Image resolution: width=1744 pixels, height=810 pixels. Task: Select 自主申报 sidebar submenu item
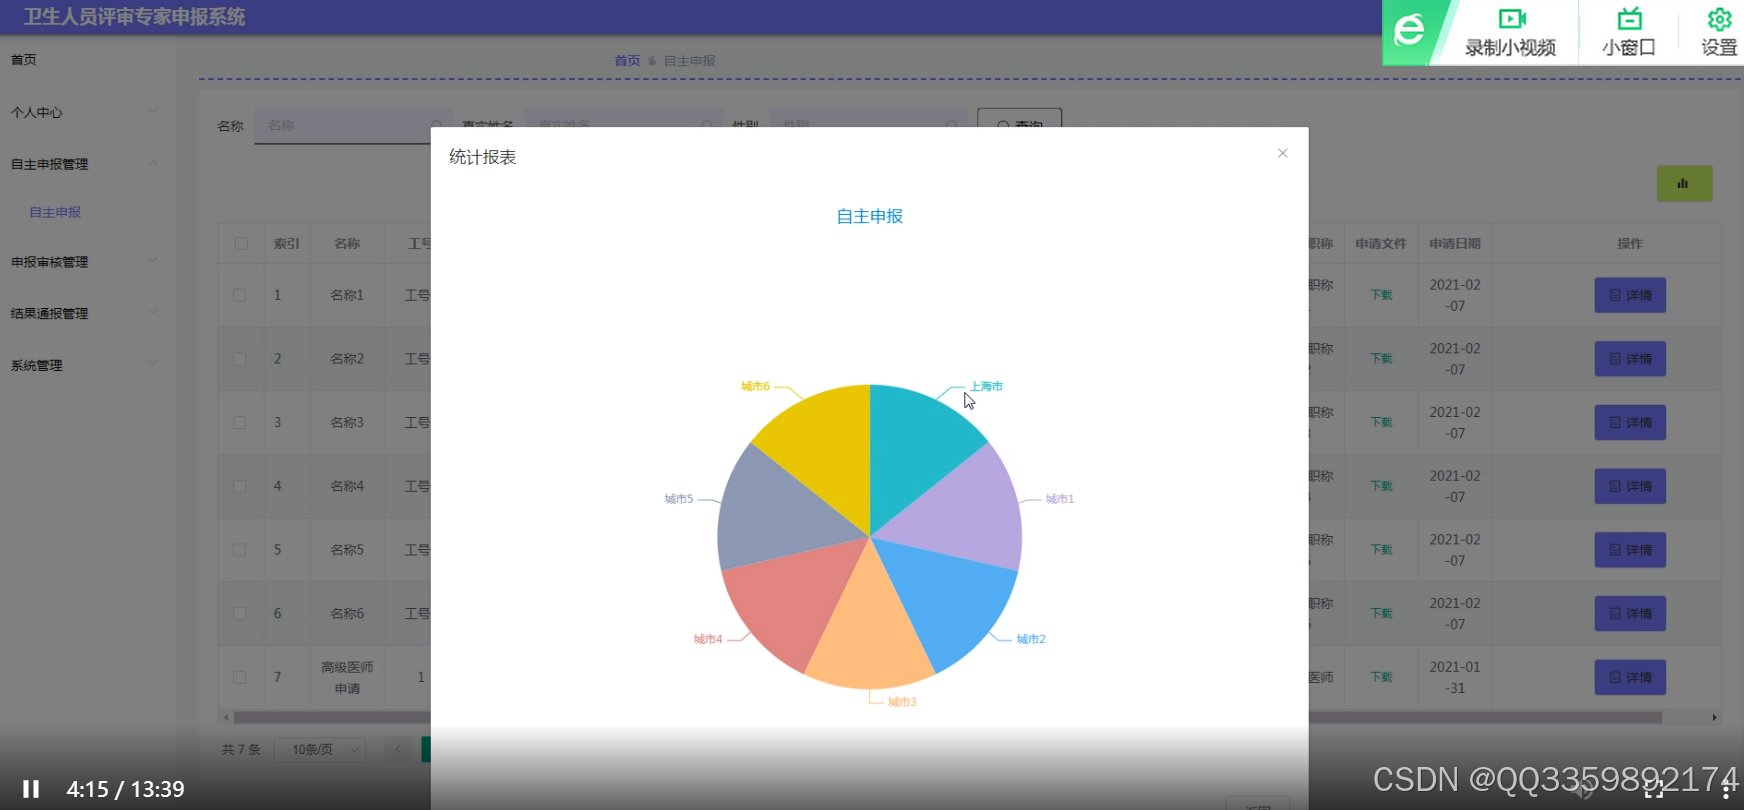point(55,212)
